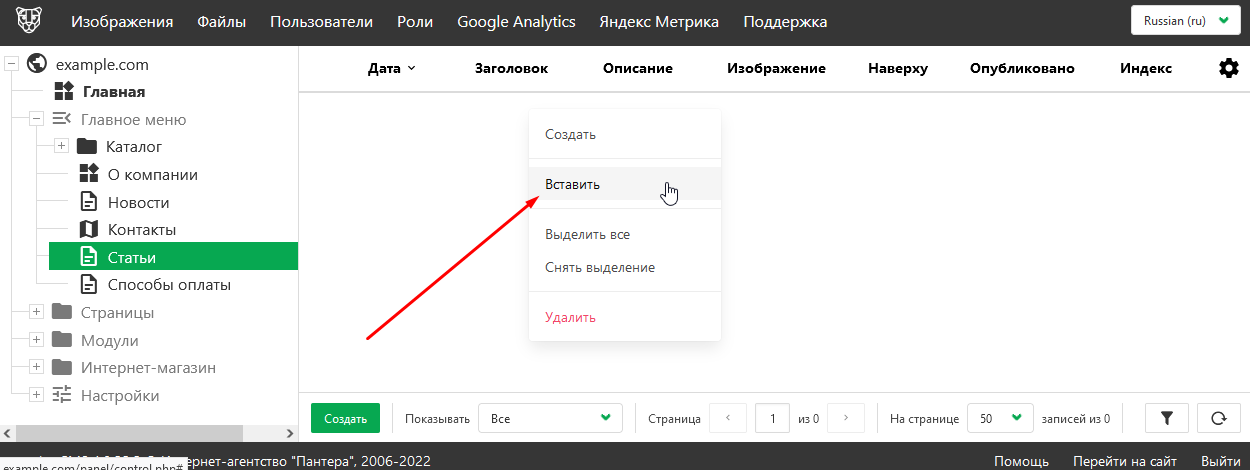Open table settings gear icon
This screenshot has height=470, width=1250.
[x=1228, y=68]
